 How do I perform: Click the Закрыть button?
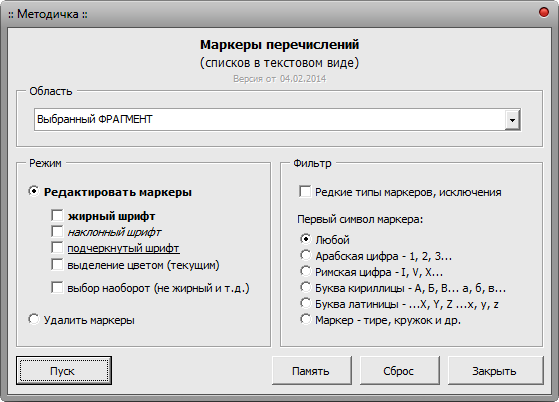[x=495, y=371]
